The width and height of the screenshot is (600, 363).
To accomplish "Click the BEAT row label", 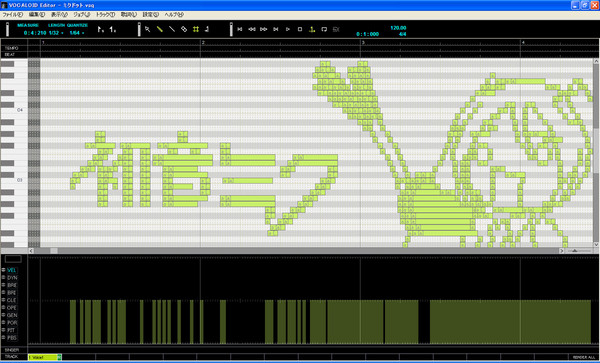I will pos(10,55).
